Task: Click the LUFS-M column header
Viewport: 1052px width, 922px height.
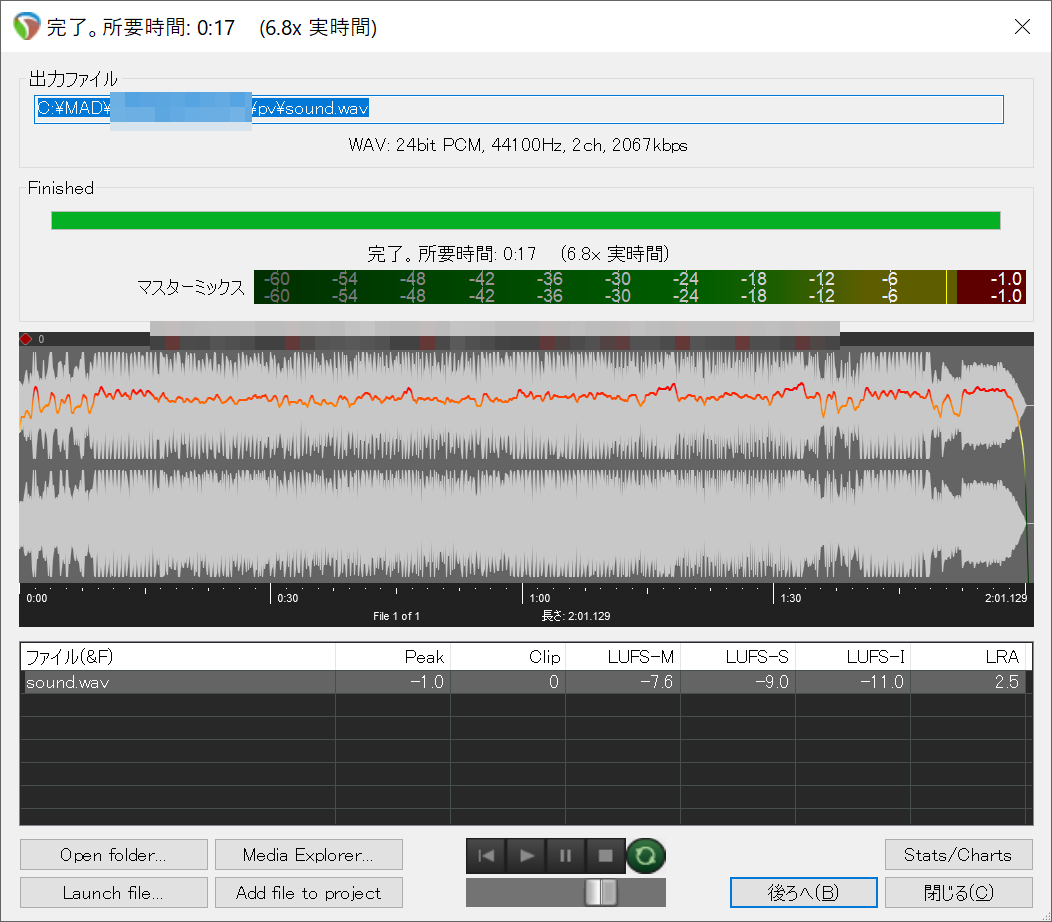Action: (x=623, y=656)
